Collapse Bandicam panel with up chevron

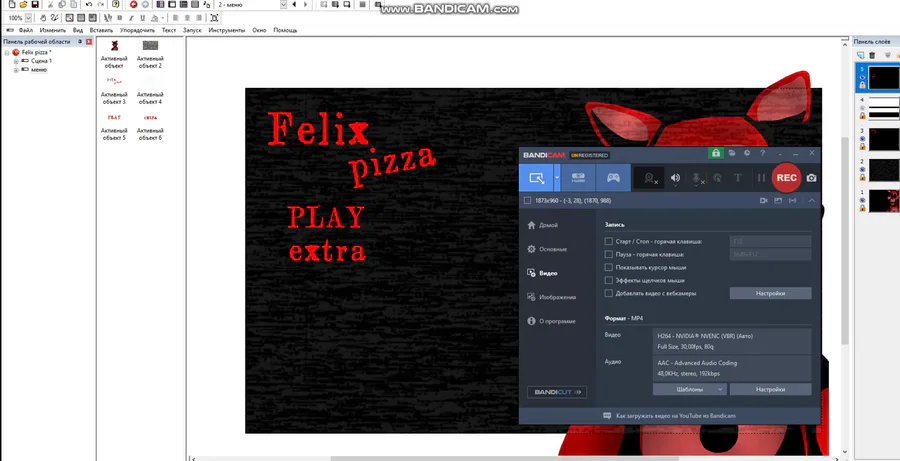pyautogui.click(x=812, y=200)
